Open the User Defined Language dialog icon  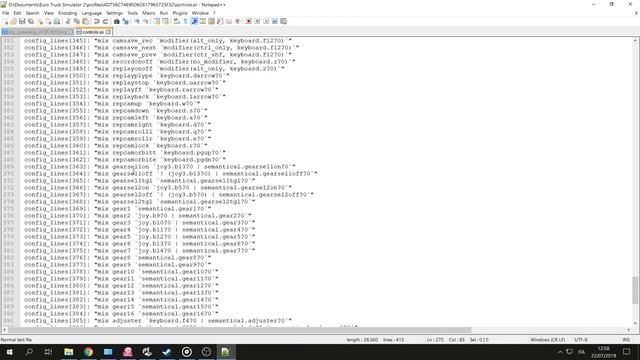click(x=203, y=21)
